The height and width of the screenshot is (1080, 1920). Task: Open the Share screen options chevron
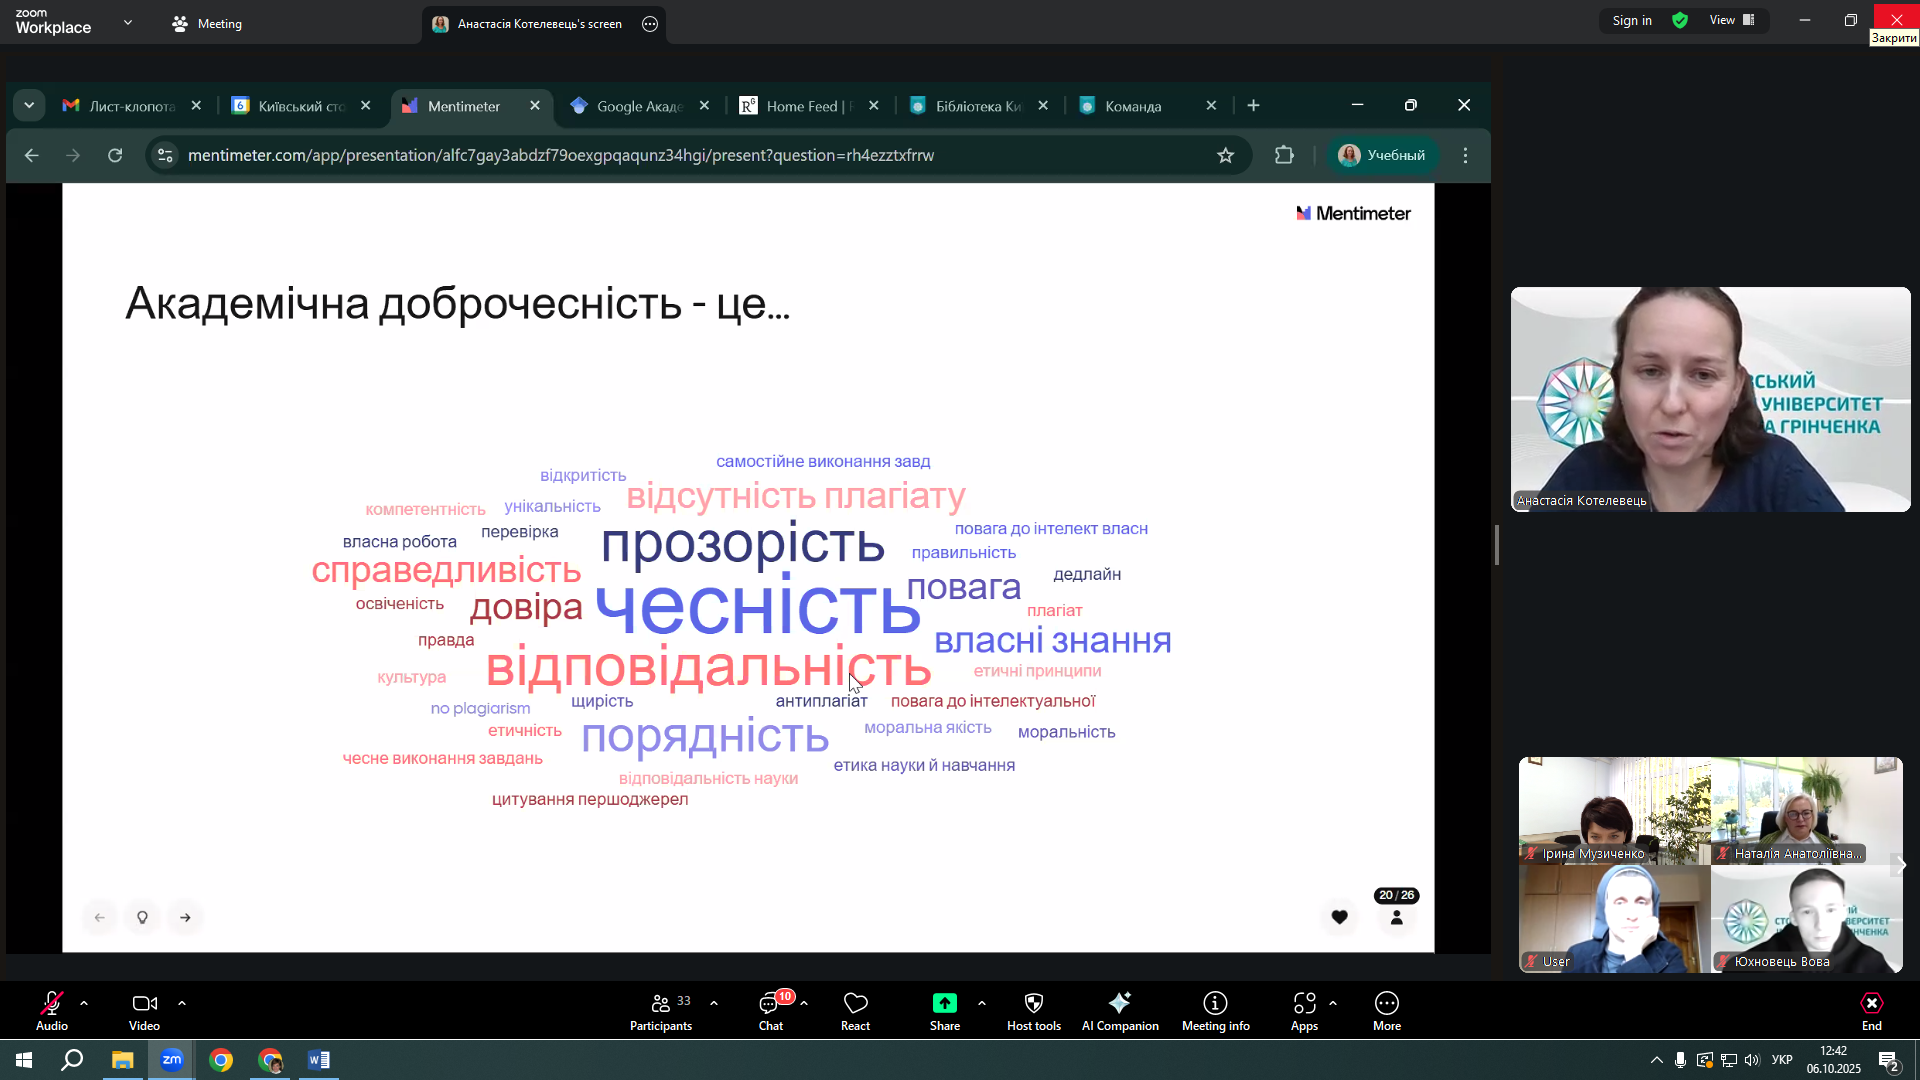point(981,1003)
